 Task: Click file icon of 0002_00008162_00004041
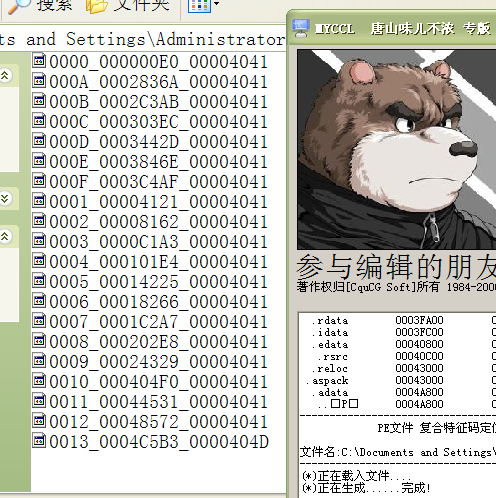pyautogui.click(x=39, y=220)
